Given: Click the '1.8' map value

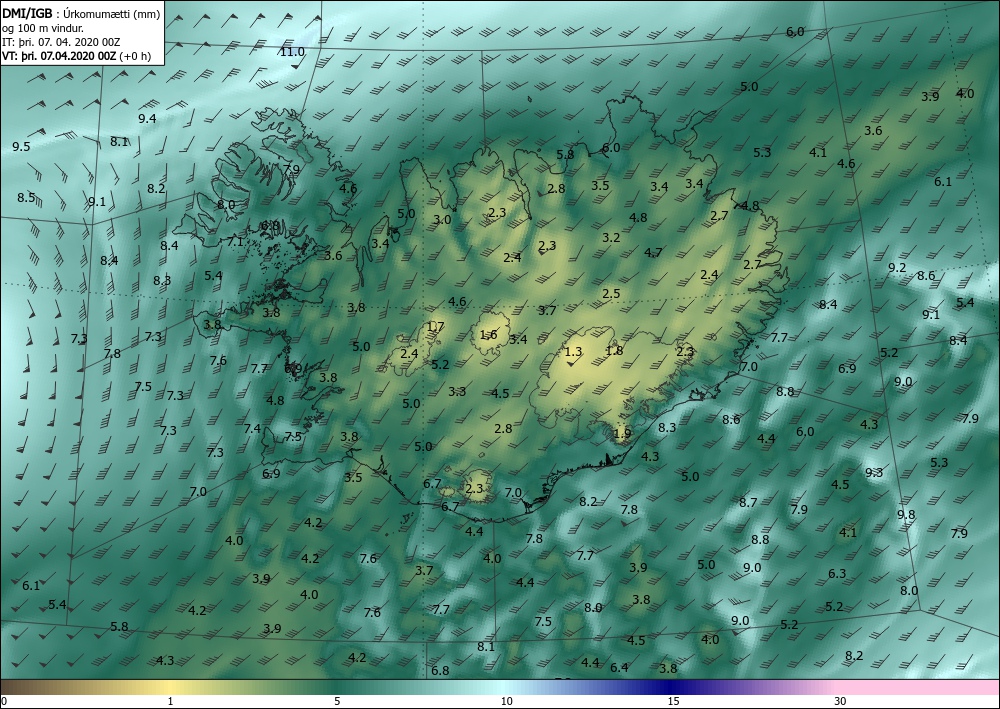Looking at the screenshot, I should (614, 350).
